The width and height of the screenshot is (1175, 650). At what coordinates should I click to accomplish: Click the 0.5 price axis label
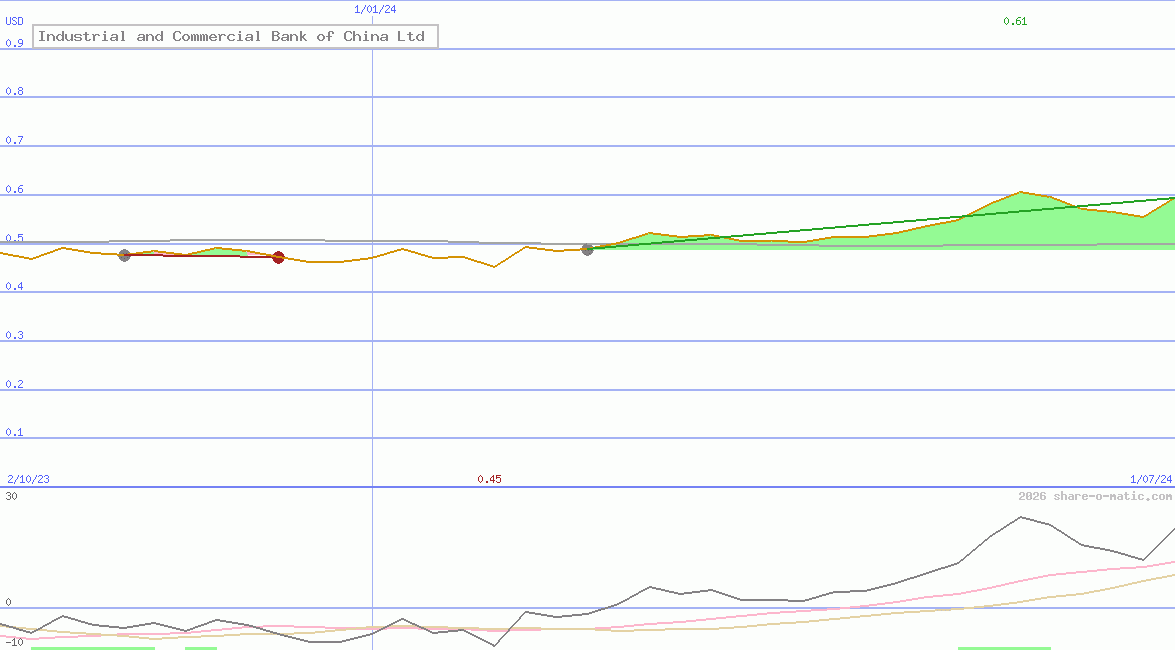tap(14, 238)
